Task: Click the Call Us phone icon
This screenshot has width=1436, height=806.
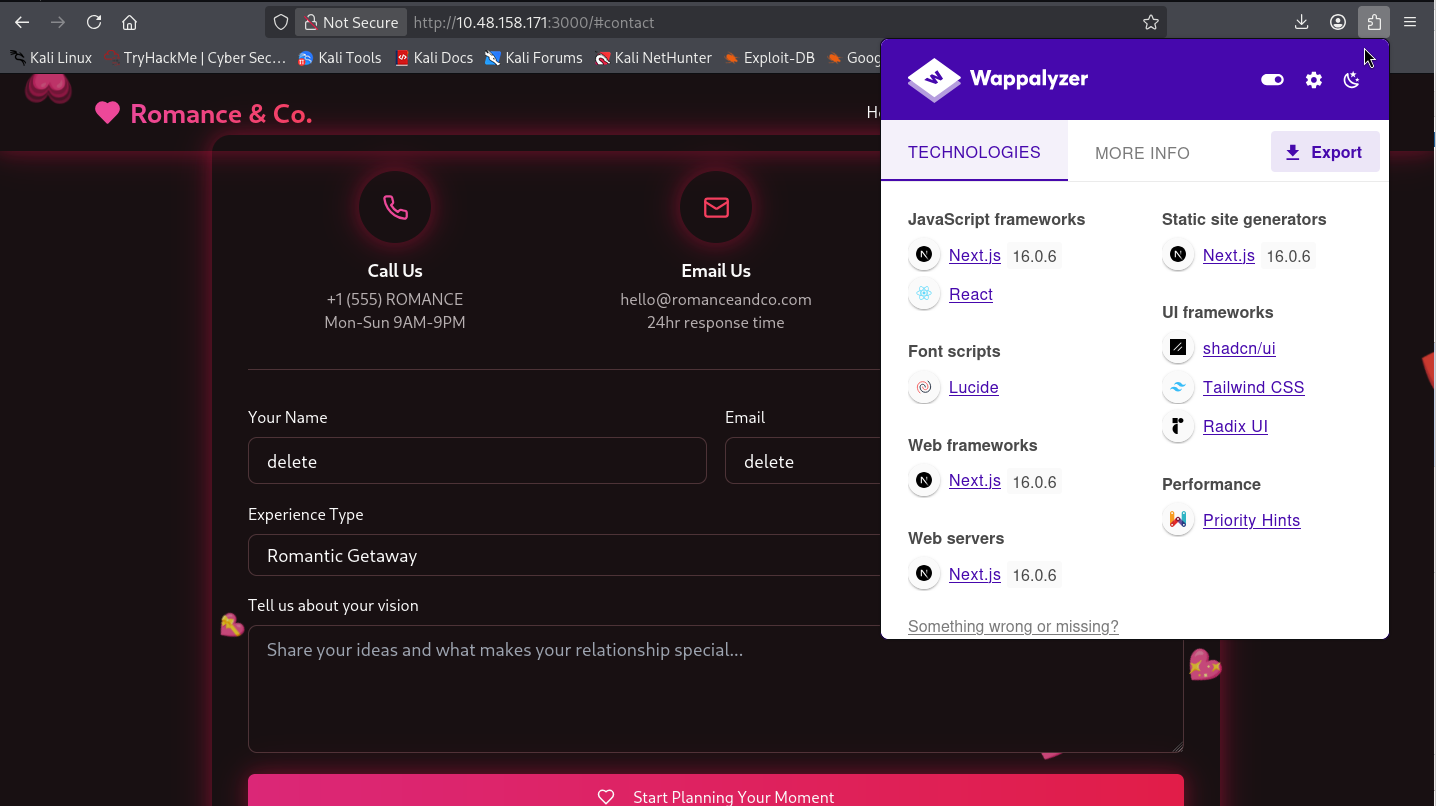Action: tap(395, 207)
